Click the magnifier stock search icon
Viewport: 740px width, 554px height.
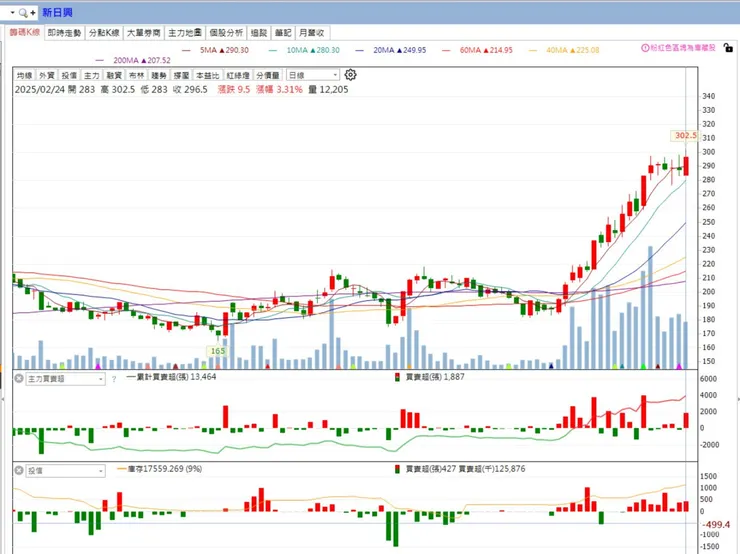click(x=23, y=13)
